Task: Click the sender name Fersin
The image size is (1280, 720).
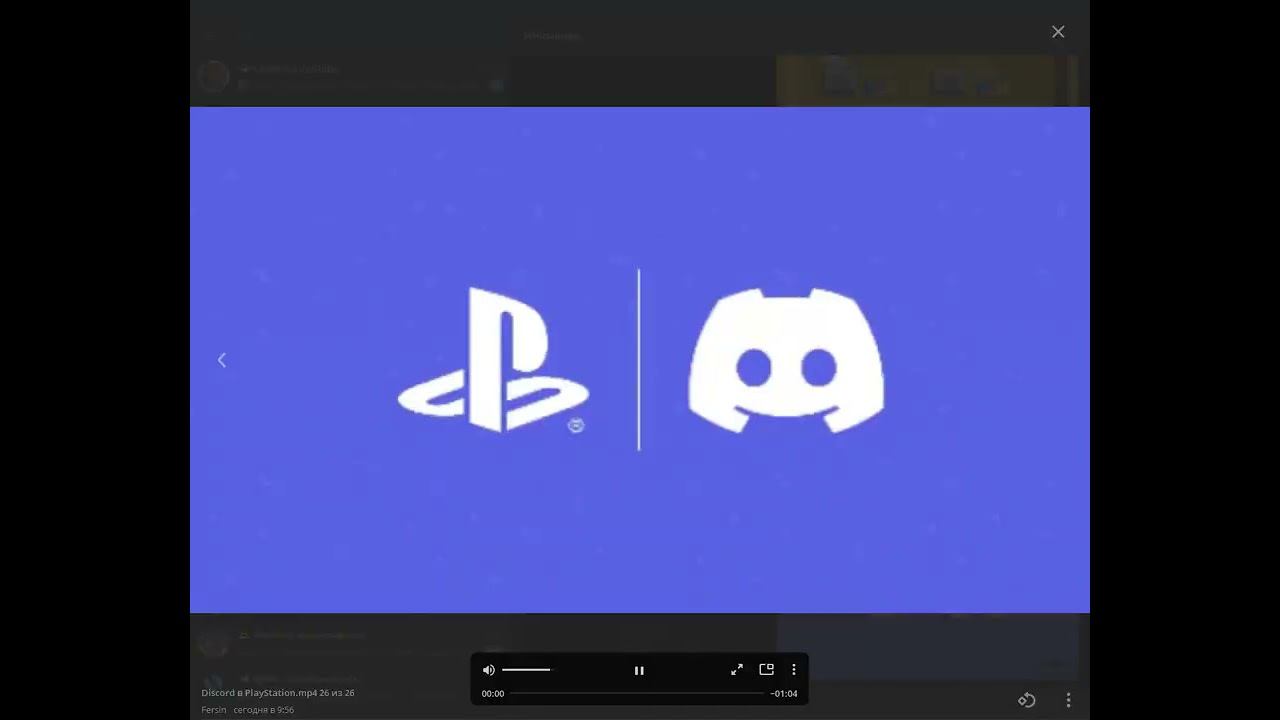Action: (x=214, y=710)
